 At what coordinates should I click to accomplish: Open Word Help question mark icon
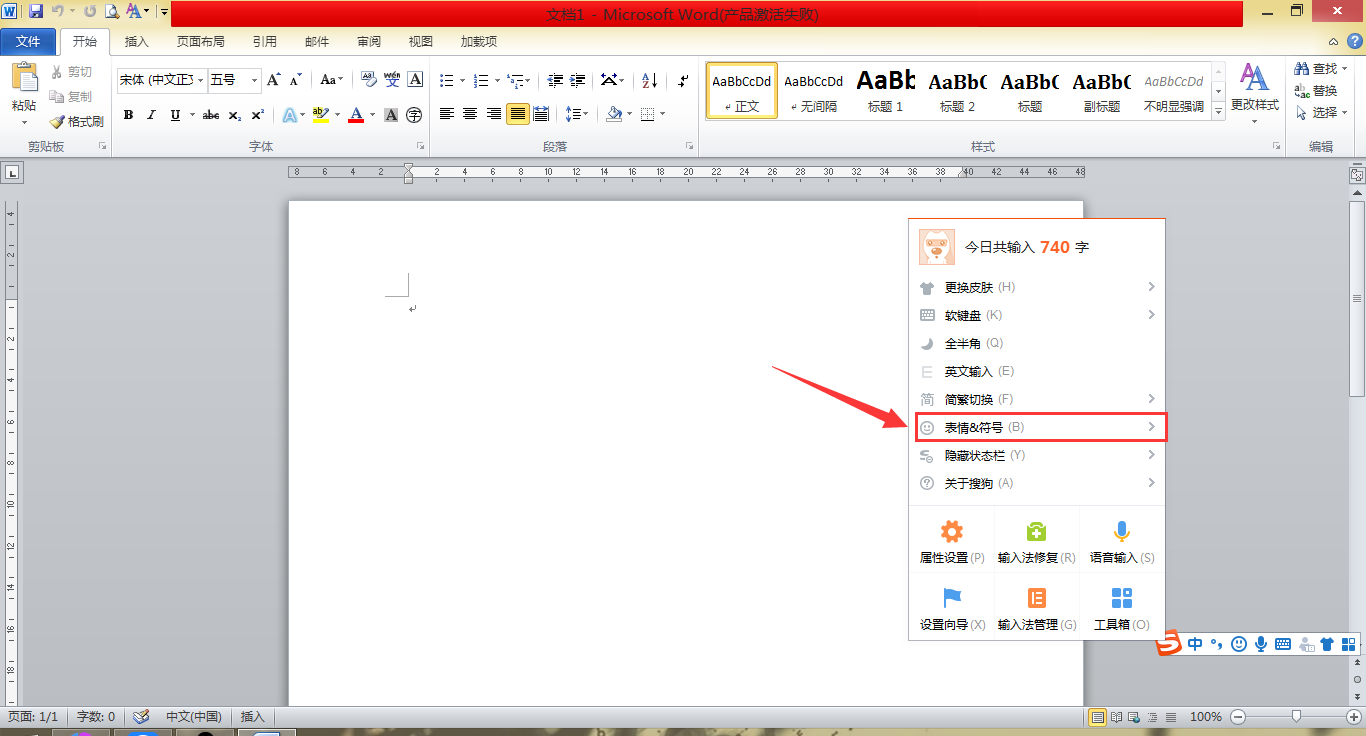(x=1353, y=41)
